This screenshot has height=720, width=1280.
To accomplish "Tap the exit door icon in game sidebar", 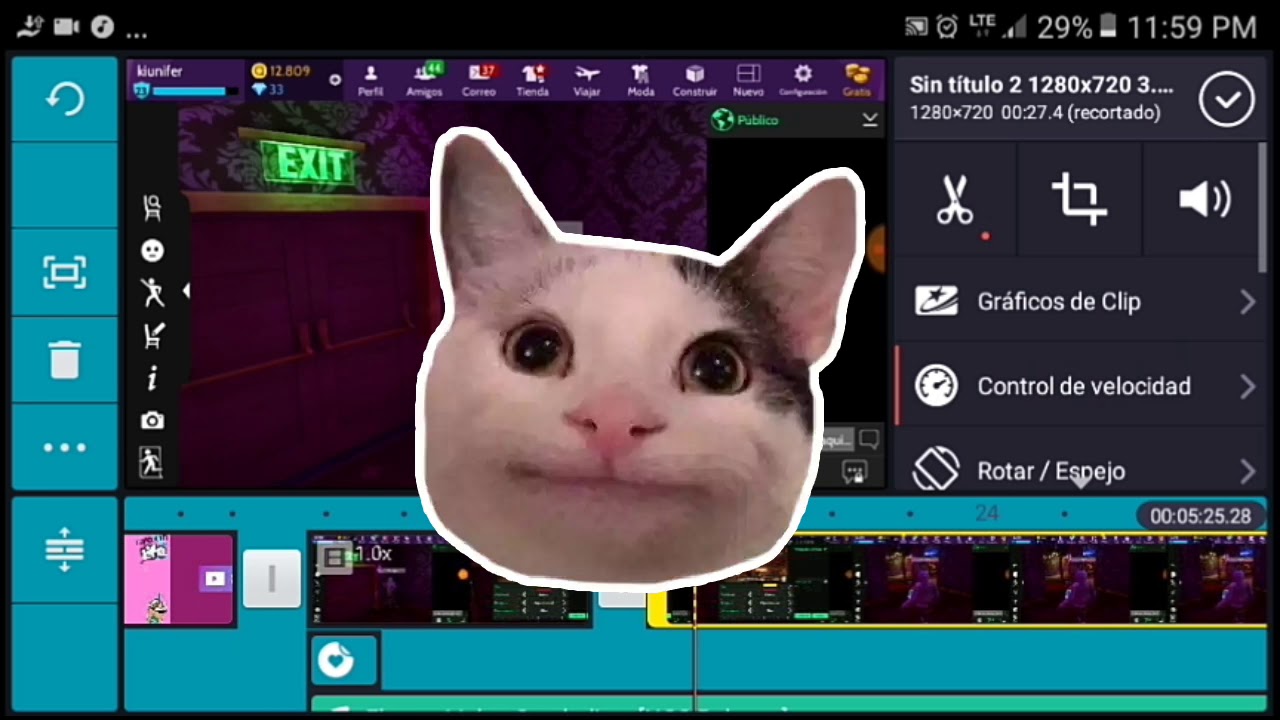I will pyautogui.click(x=152, y=463).
